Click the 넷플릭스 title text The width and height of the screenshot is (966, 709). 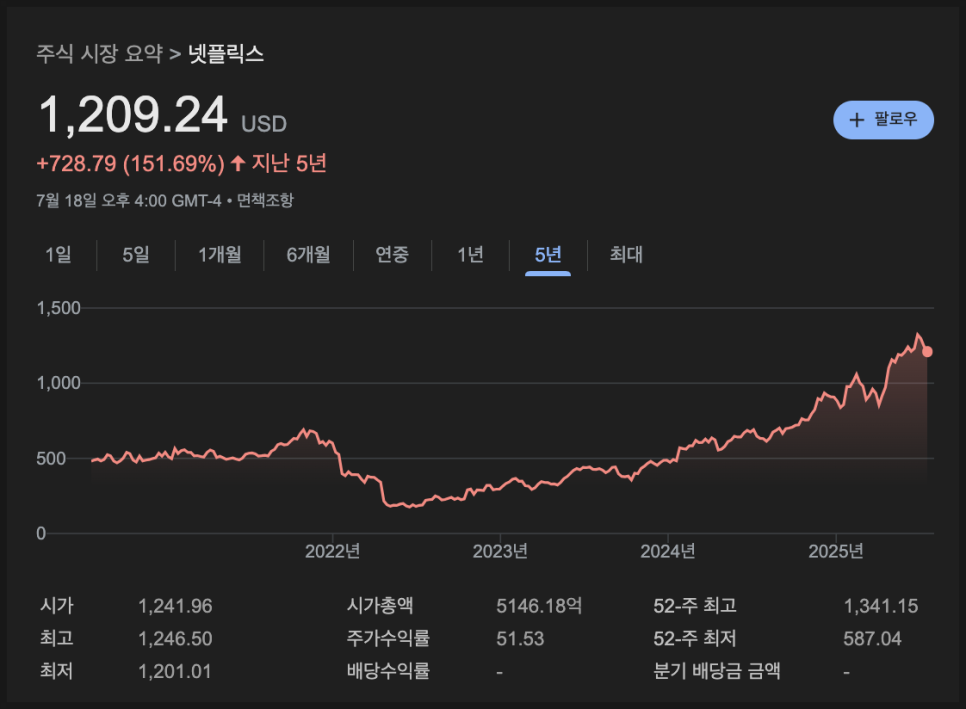tap(225, 54)
